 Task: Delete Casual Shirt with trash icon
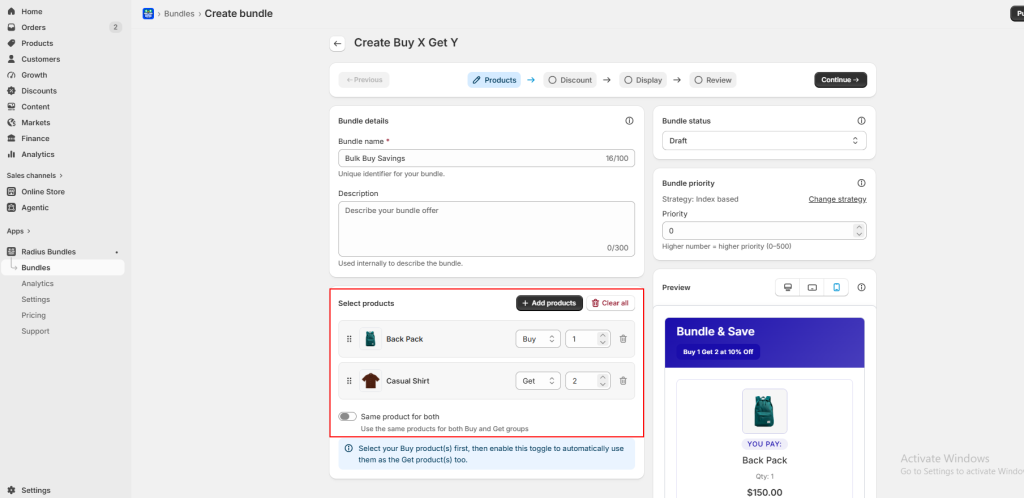(x=623, y=381)
